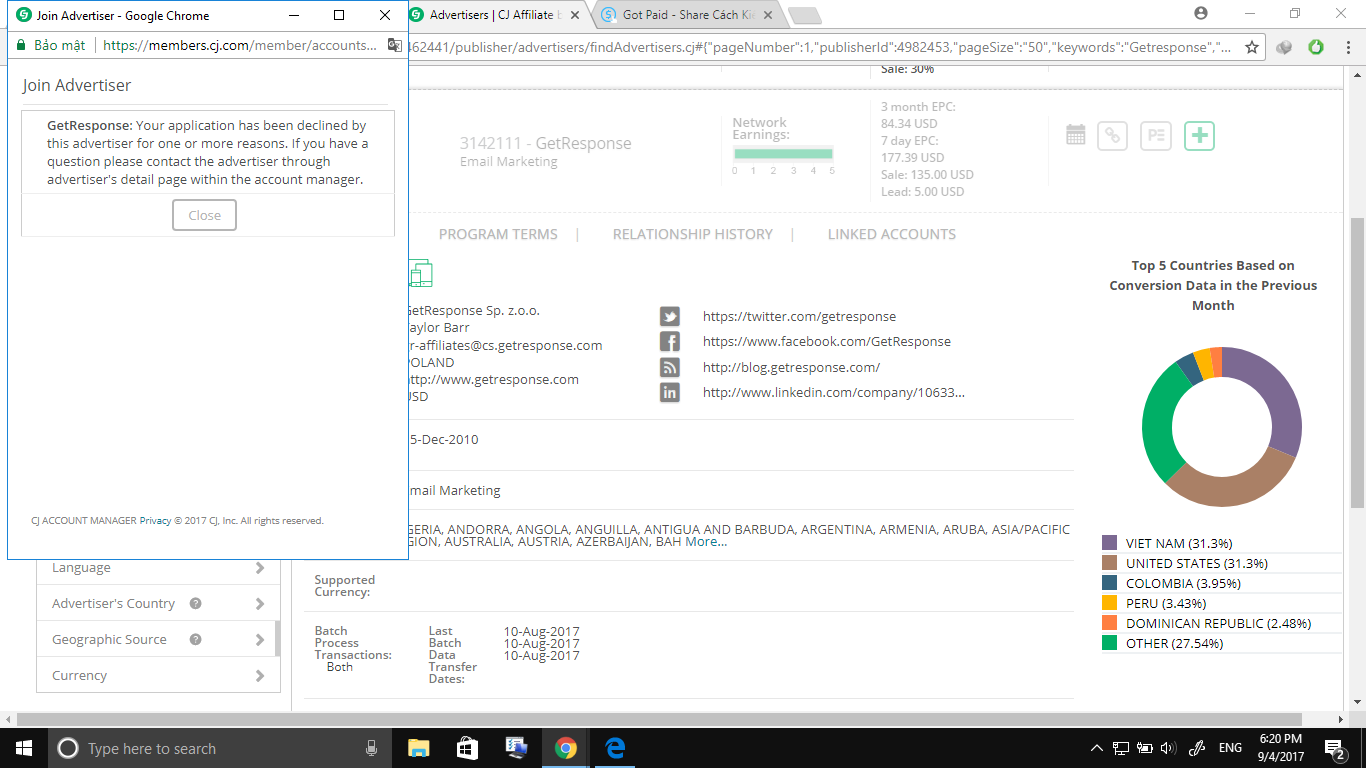Click the devices icon below the tabs
The width and height of the screenshot is (1366, 768).
(420, 273)
